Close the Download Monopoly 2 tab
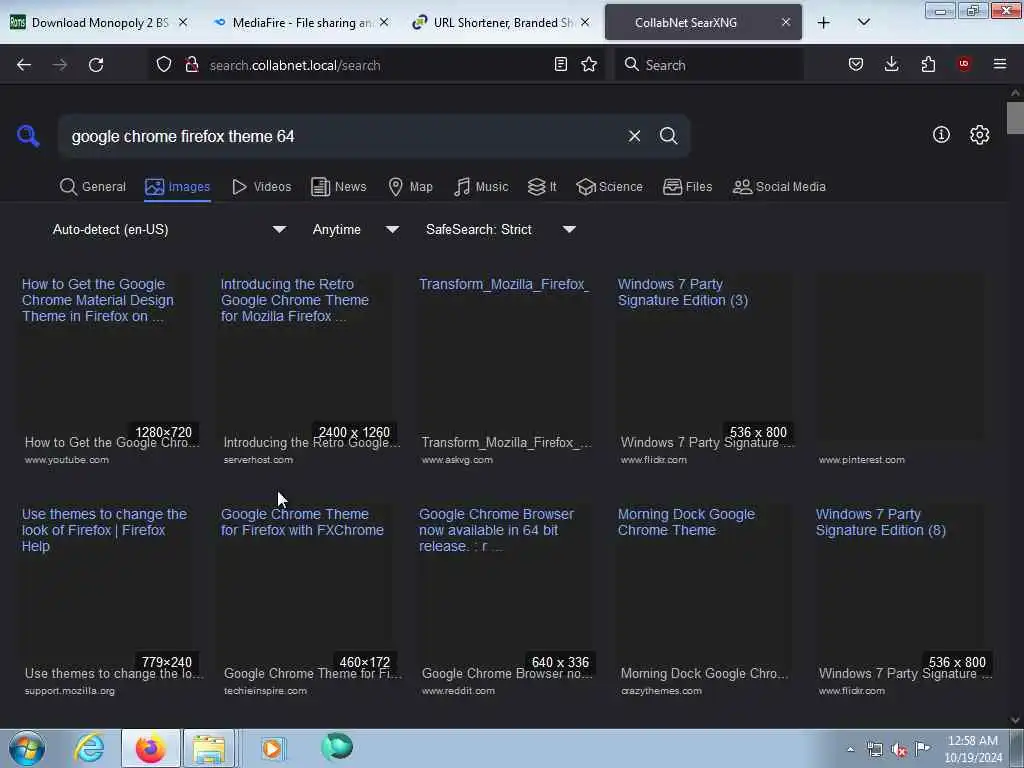 pyautogui.click(x=183, y=23)
